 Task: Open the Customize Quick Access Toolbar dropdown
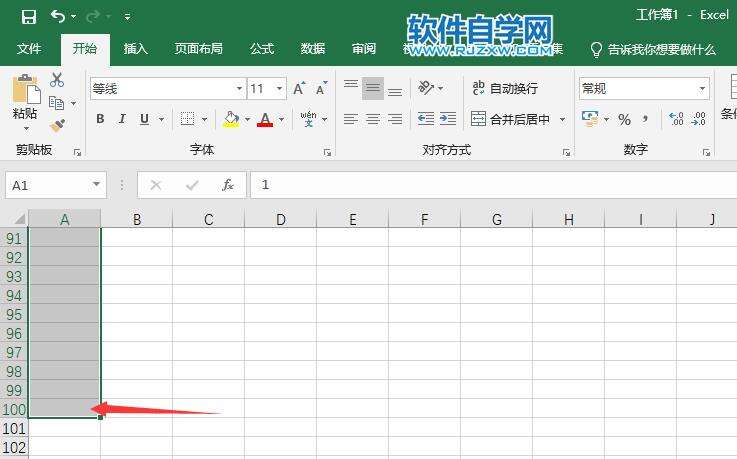(127, 17)
